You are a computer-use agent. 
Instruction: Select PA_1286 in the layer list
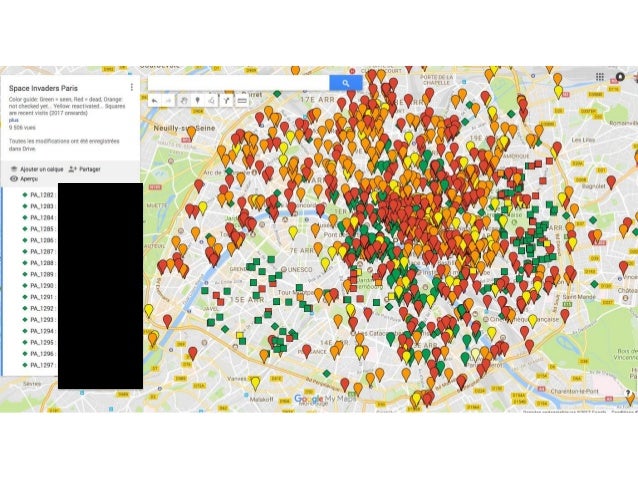(x=39, y=241)
